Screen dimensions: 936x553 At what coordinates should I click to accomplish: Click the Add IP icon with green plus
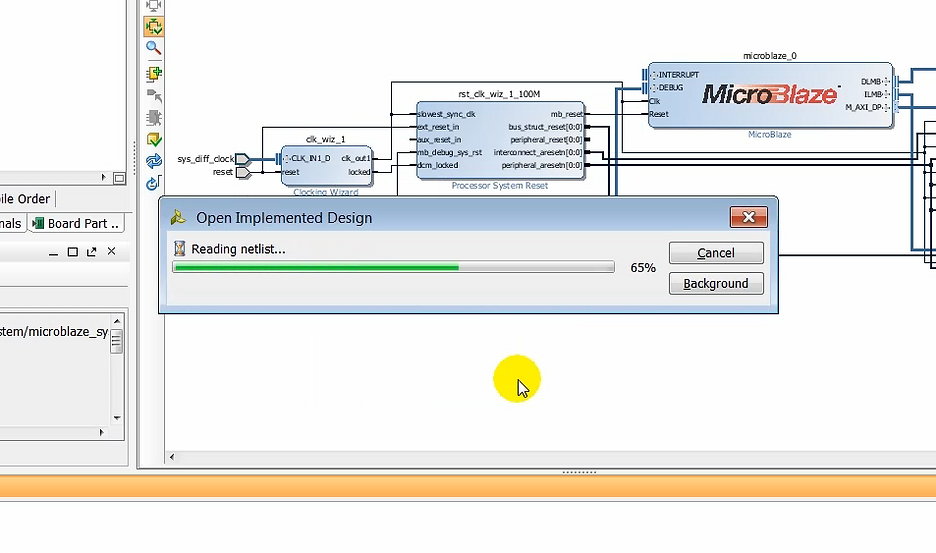tap(154, 74)
